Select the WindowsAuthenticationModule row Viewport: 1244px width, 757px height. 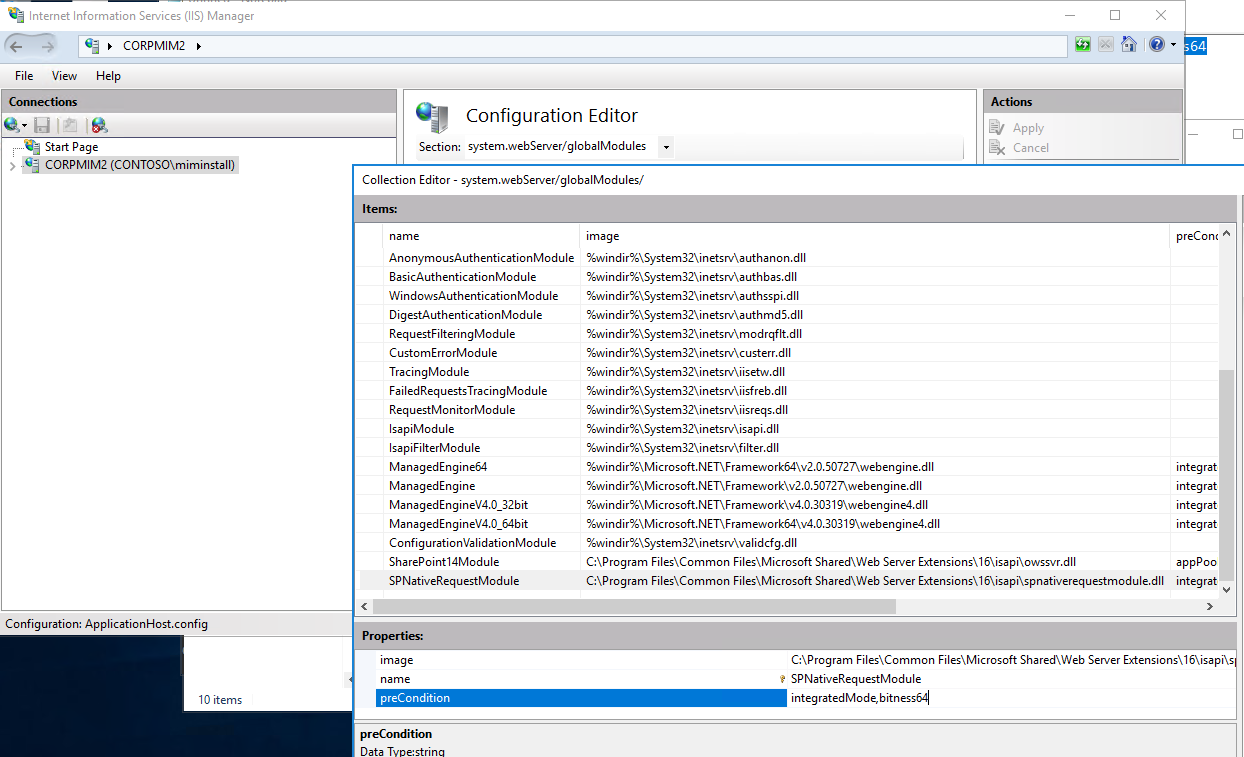click(788, 296)
